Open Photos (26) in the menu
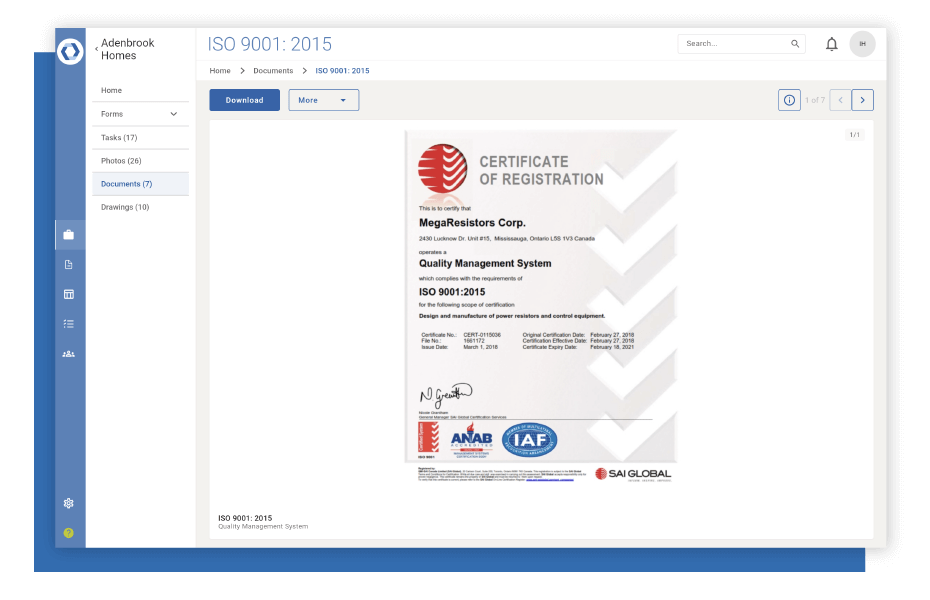 click(x=141, y=161)
